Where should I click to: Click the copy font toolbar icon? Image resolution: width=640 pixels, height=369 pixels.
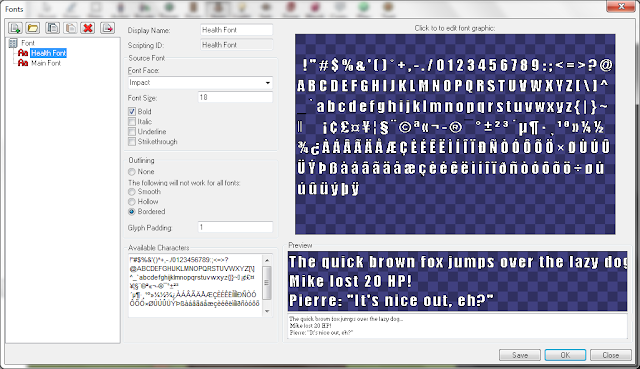pyautogui.click(x=52, y=28)
